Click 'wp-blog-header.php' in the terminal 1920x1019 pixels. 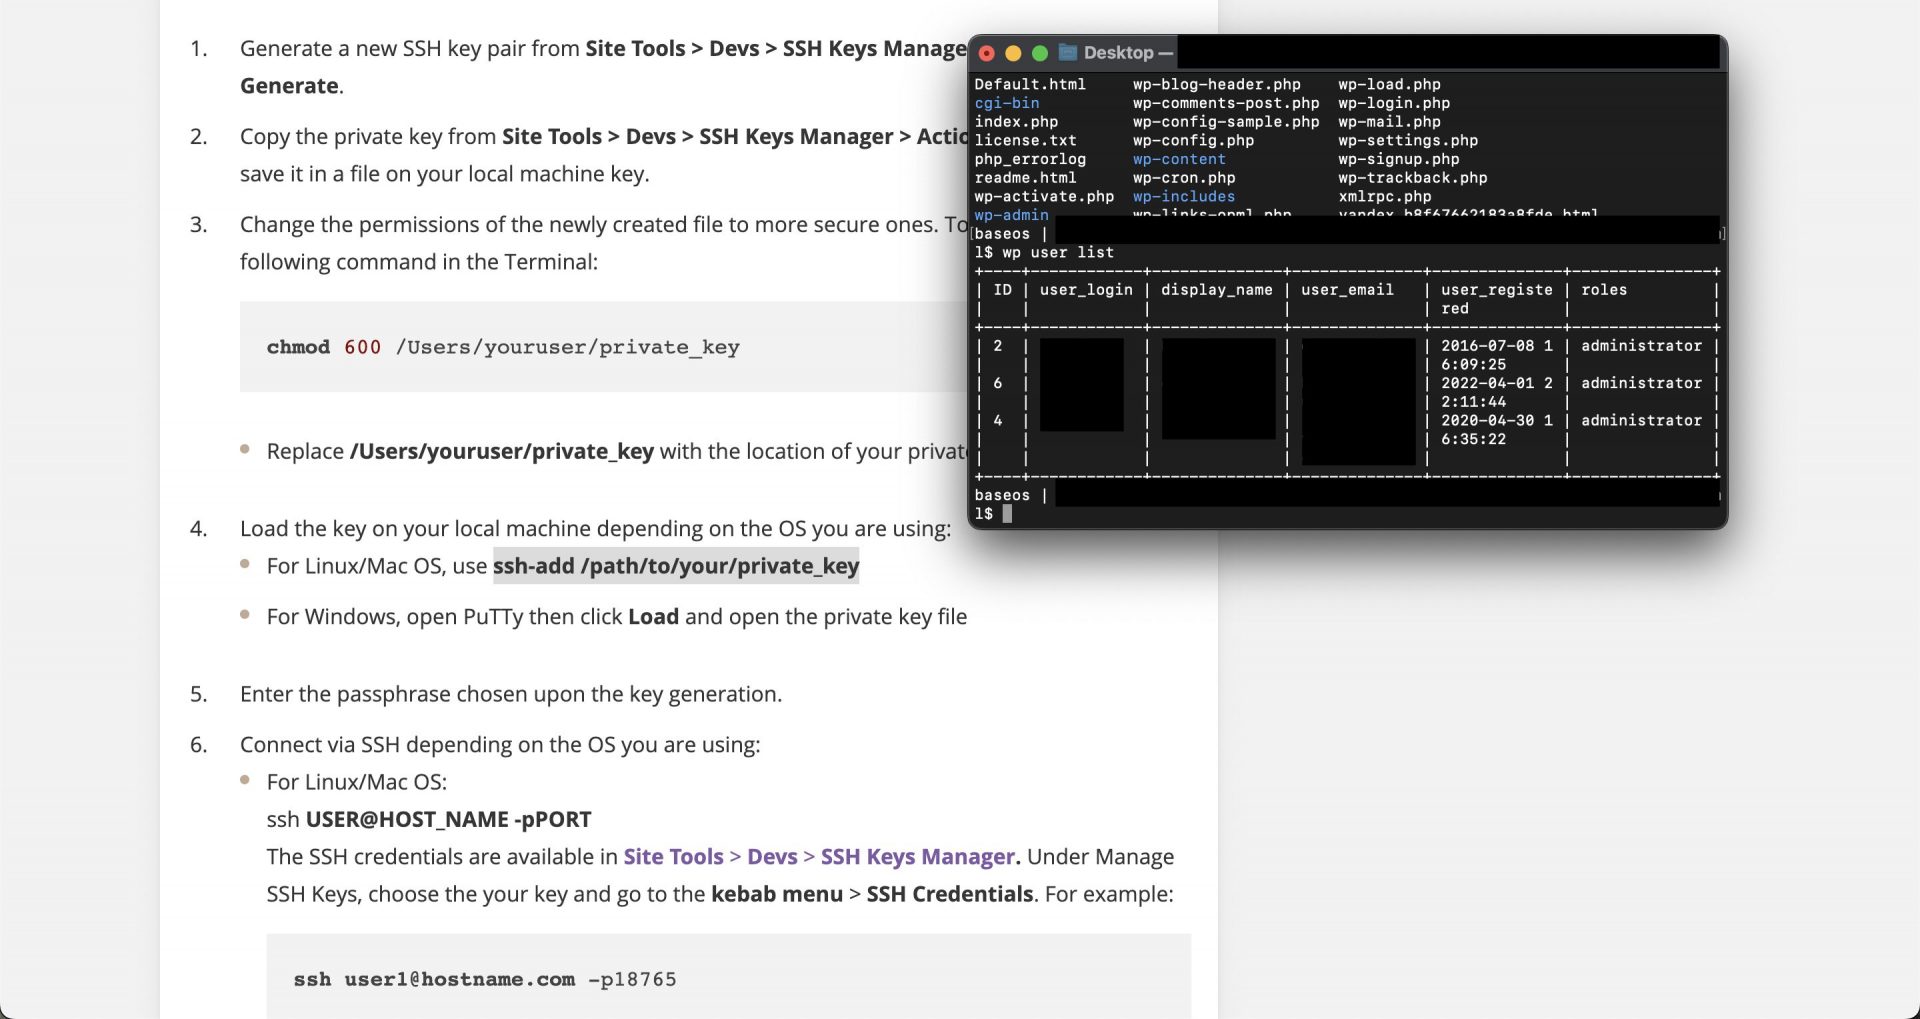point(1217,84)
